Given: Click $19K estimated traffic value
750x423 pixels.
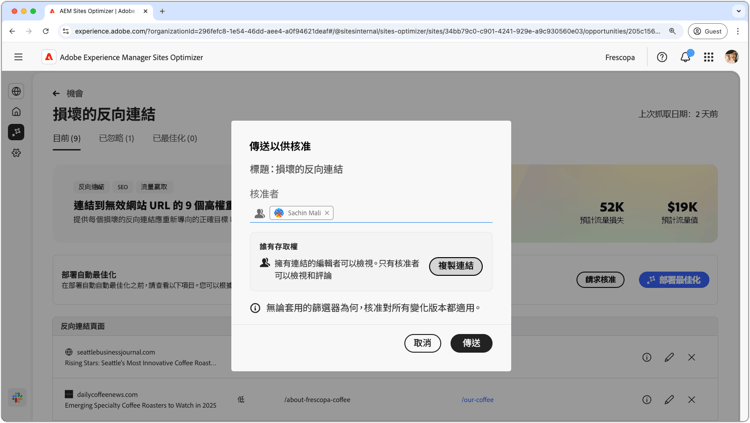Looking at the screenshot, I should [682, 207].
